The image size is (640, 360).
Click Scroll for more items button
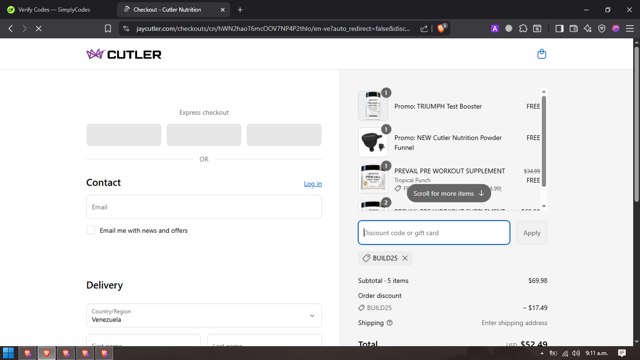coord(449,193)
